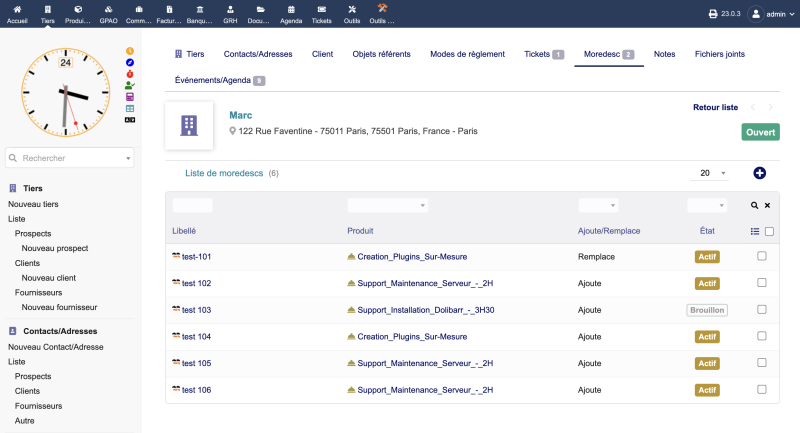Open the Documents folder icon
The height and width of the screenshot is (433, 800).
pos(260,9)
